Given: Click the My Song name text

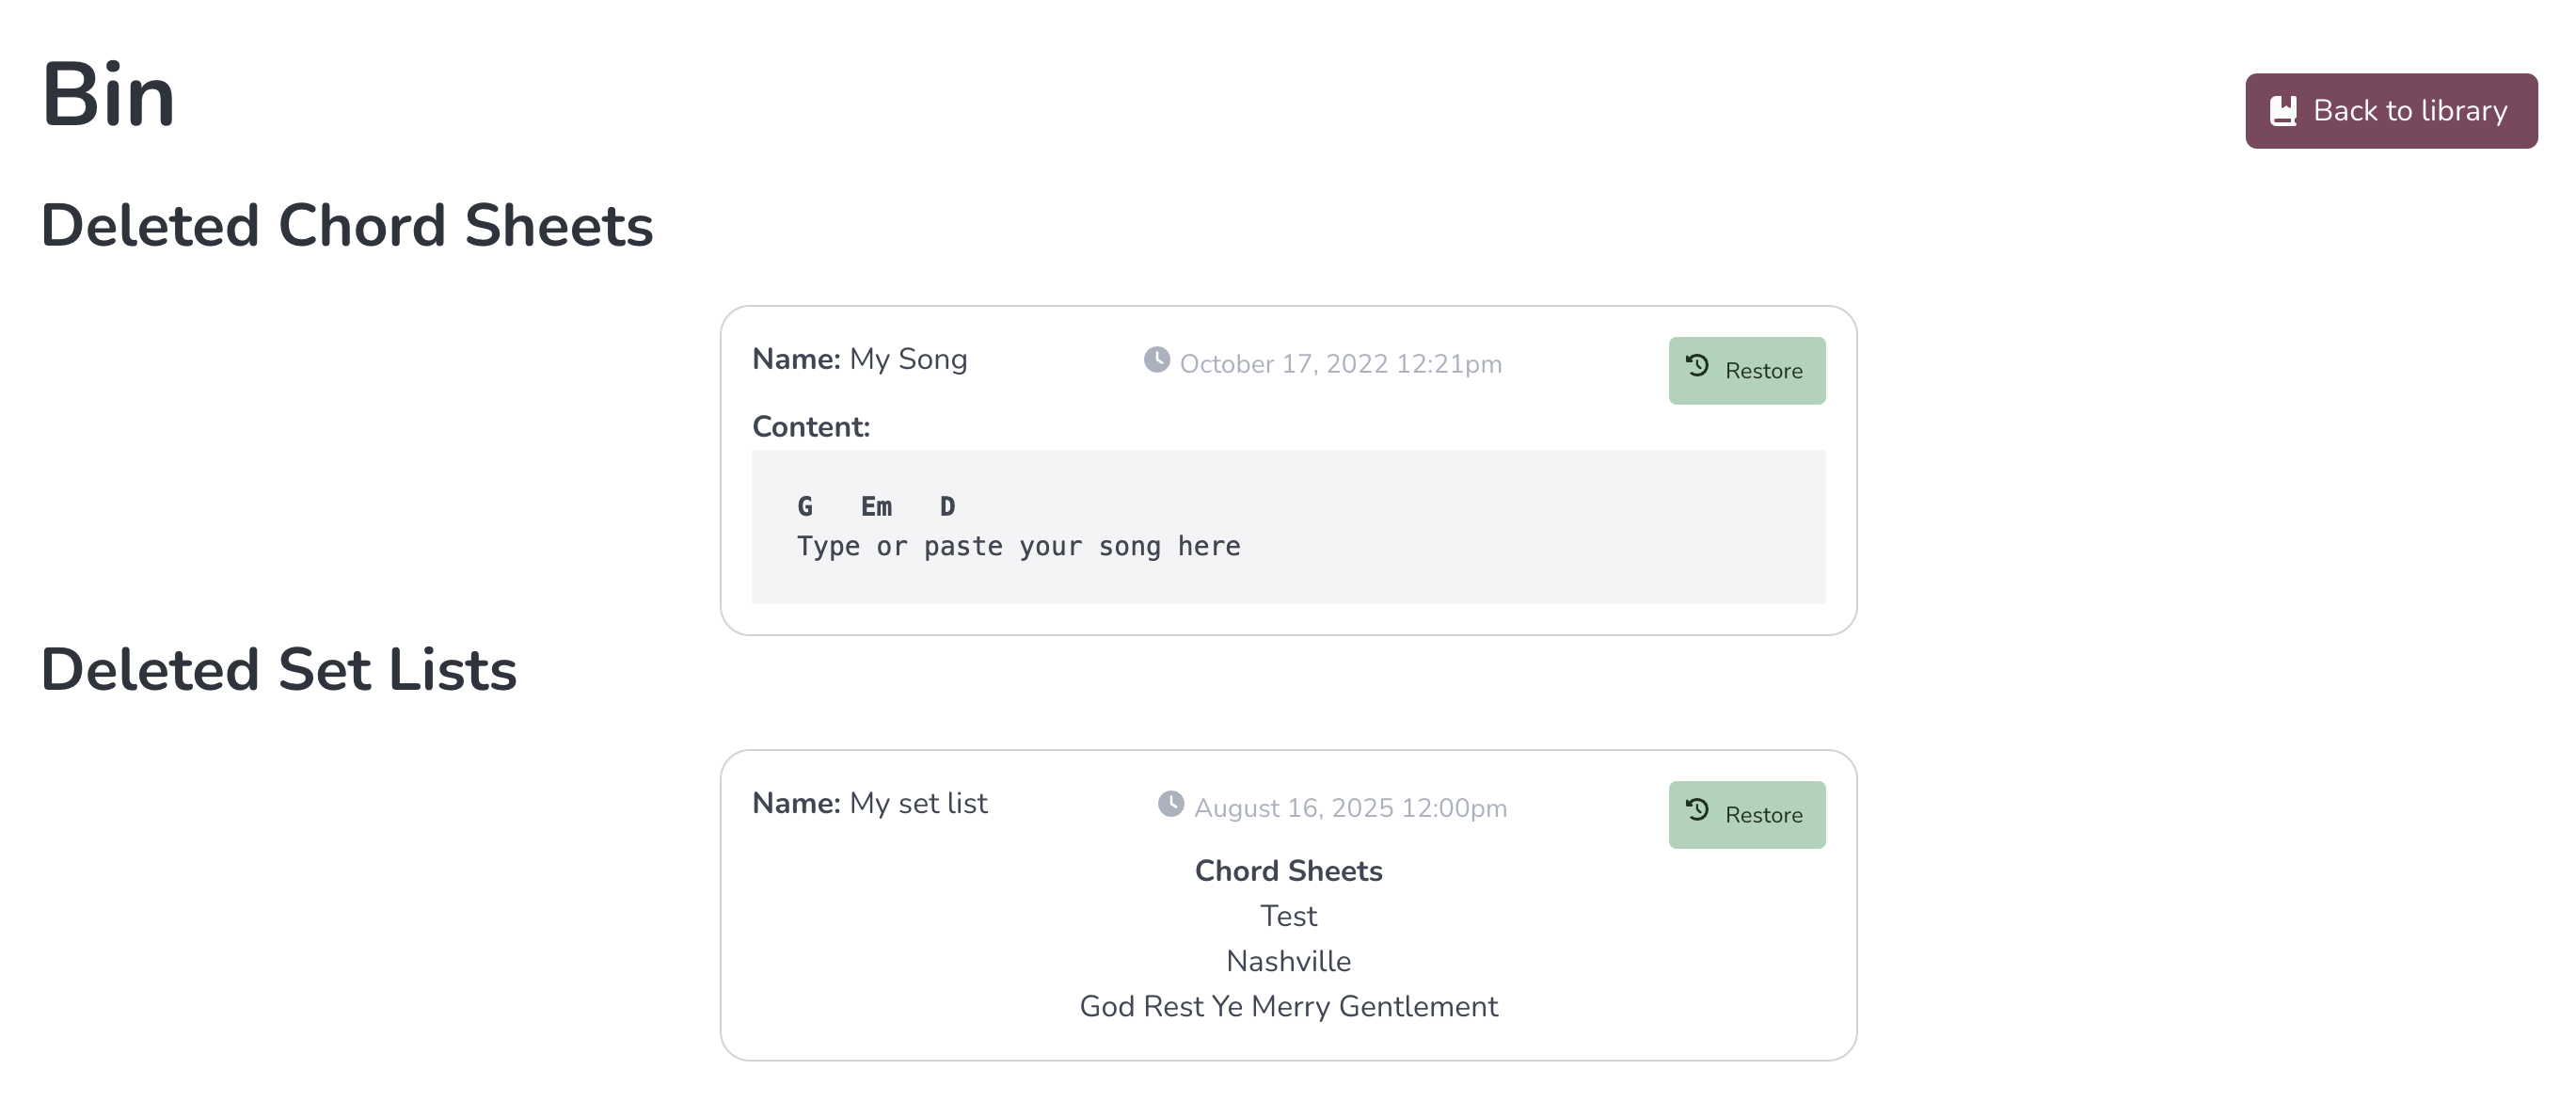Looking at the screenshot, I should (x=908, y=359).
